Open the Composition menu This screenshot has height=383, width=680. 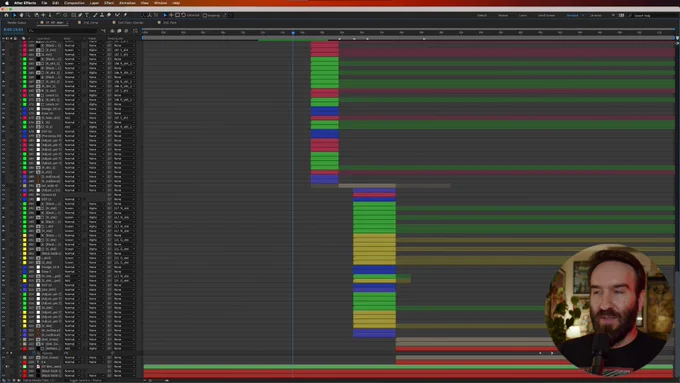click(x=75, y=3)
